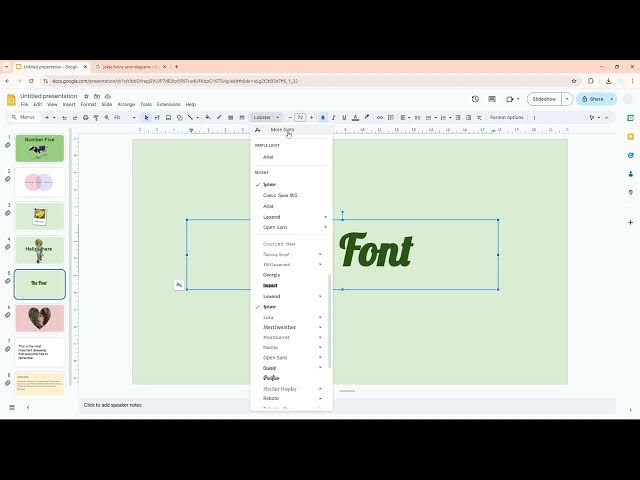Viewport: 640px width, 480px height.
Task: Expand Lora font weight submenu
Action: coord(320,317)
